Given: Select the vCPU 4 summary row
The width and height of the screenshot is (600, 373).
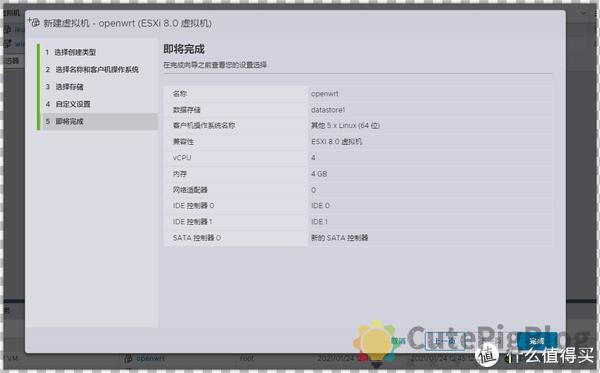Looking at the screenshot, I should click(358, 158).
